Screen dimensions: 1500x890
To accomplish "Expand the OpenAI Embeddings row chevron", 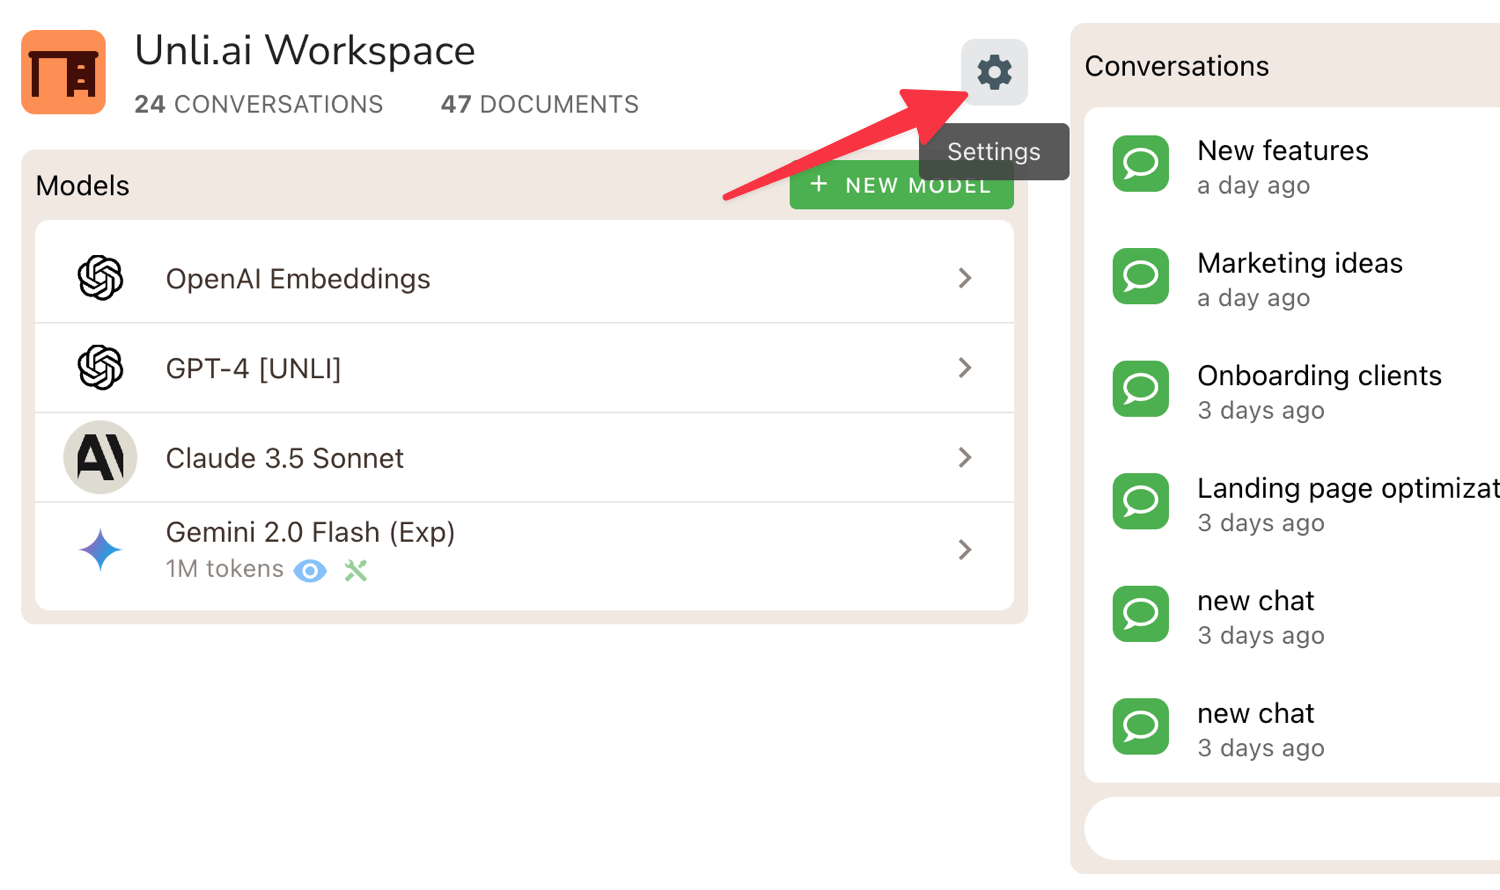I will pos(964,278).
